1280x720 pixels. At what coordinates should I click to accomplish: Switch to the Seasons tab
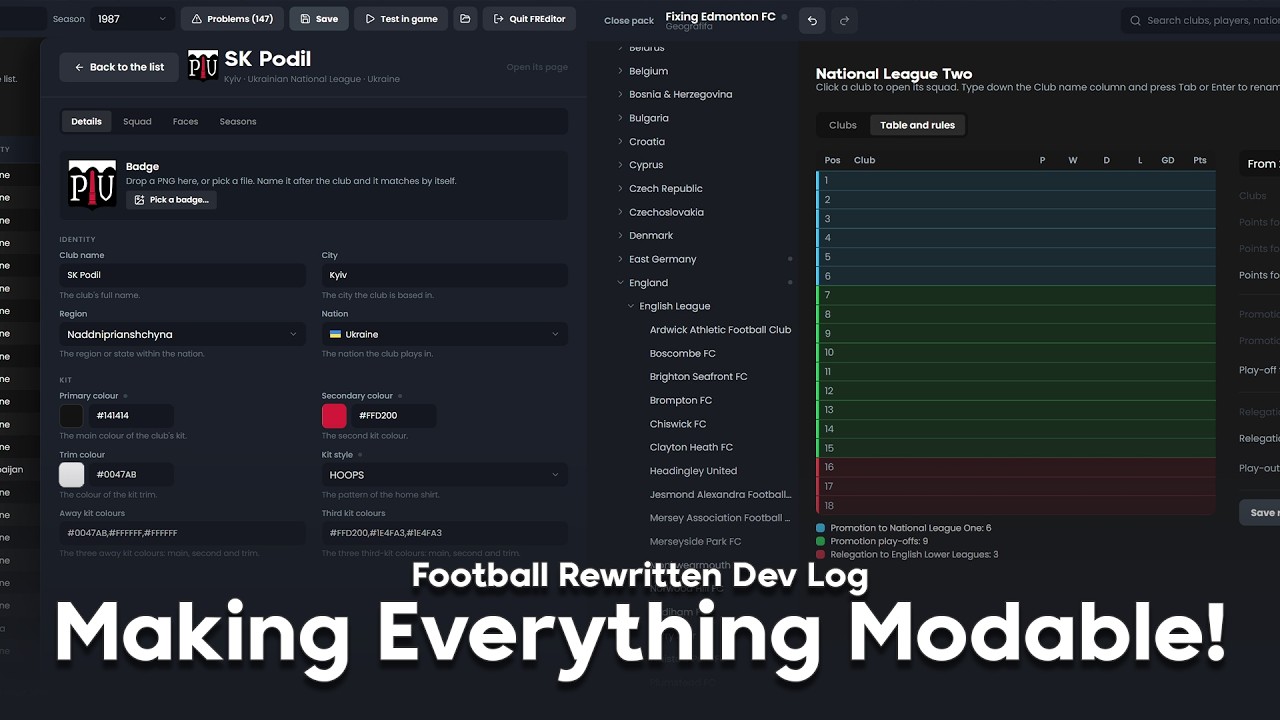(x=238, y=122)
